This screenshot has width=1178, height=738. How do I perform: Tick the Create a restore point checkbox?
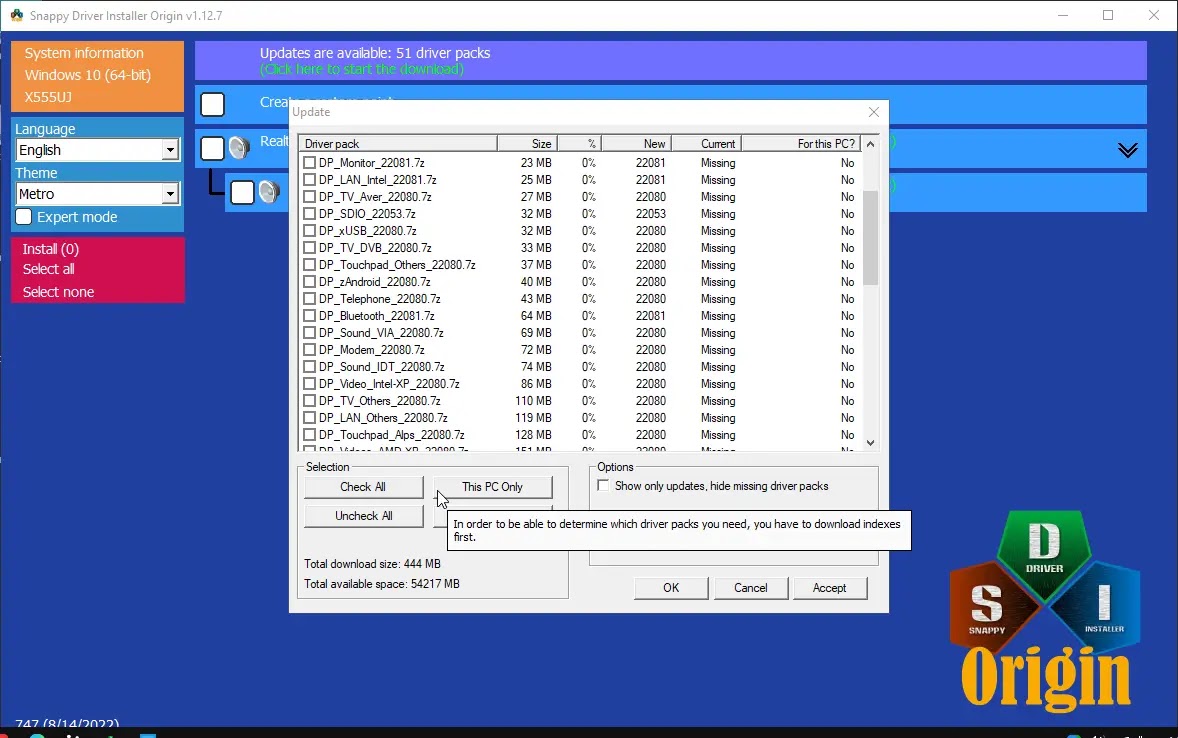tap(213, 104)
